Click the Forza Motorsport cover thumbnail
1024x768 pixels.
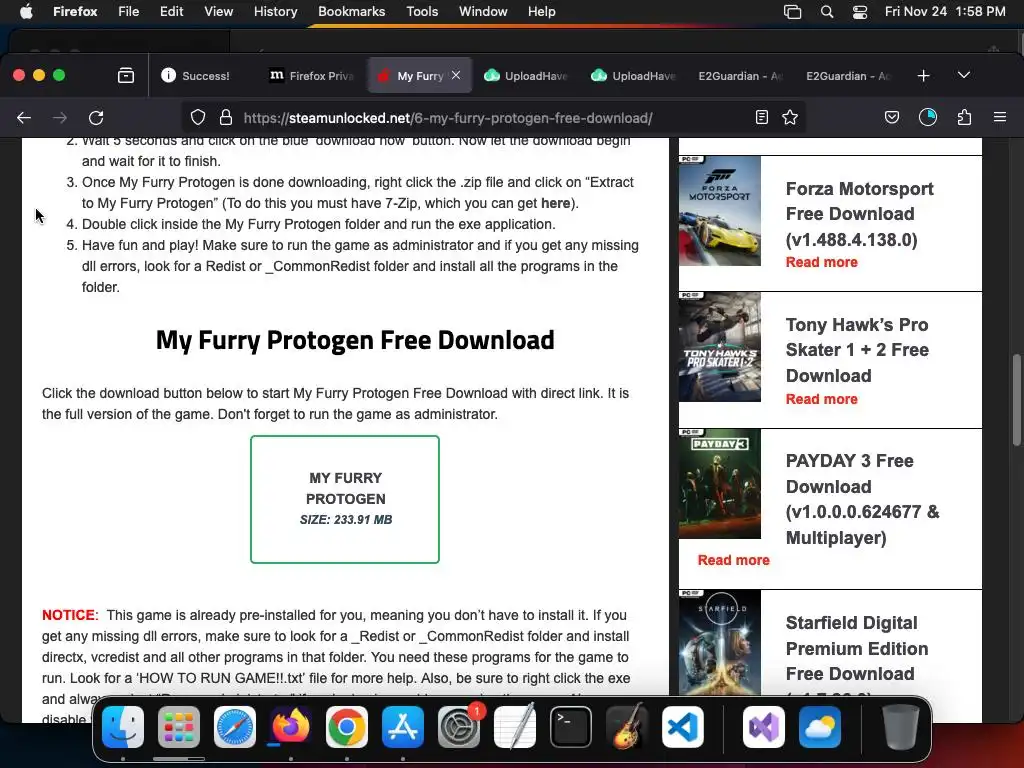pos(720,210)
